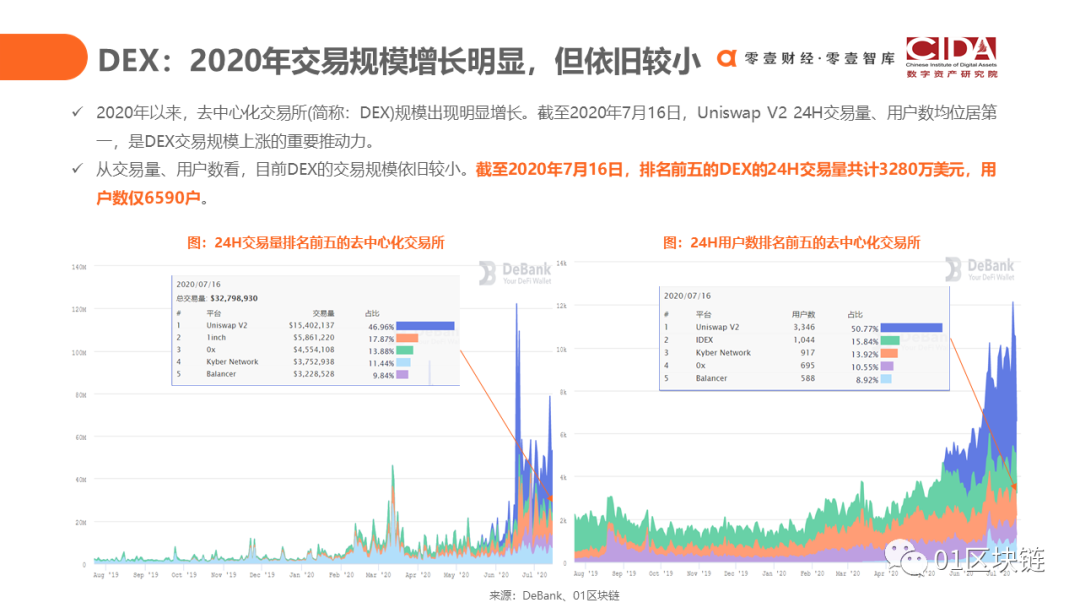Click the blue 50.77% share bar
1080x608 pixels.
click(x=911, y=328)
